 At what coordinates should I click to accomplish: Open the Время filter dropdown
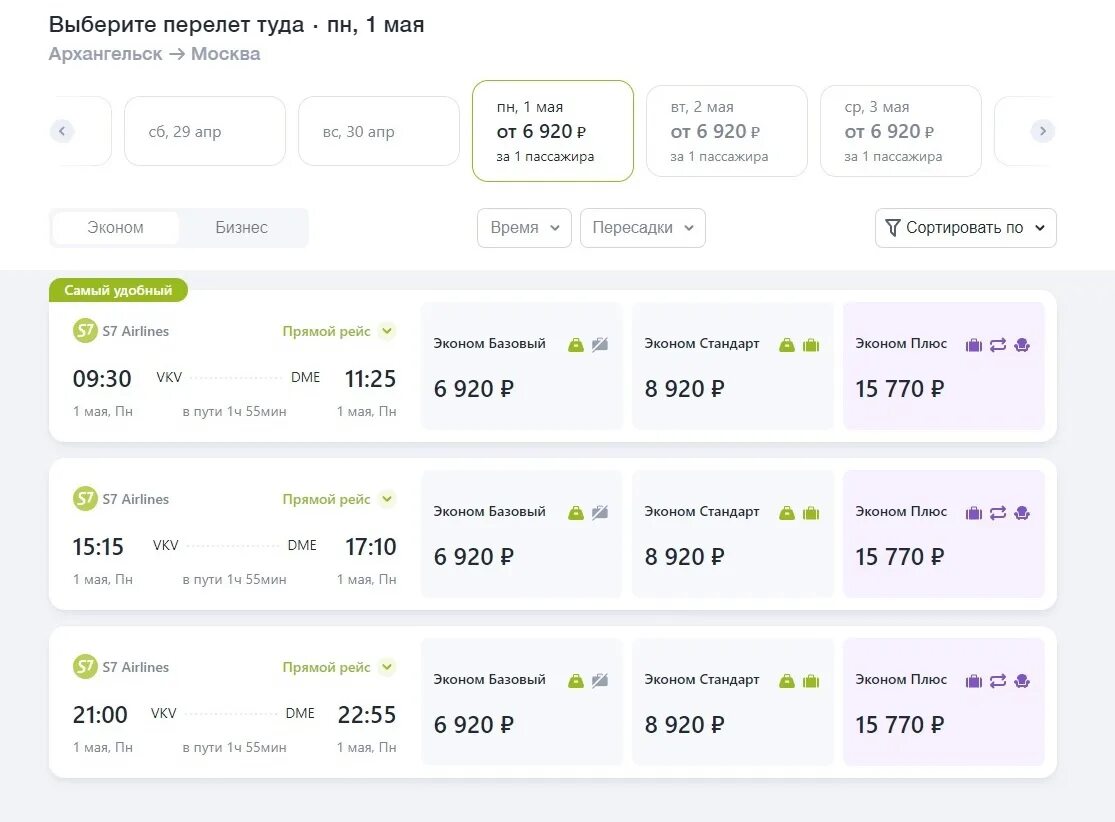[x=524, y=228]
